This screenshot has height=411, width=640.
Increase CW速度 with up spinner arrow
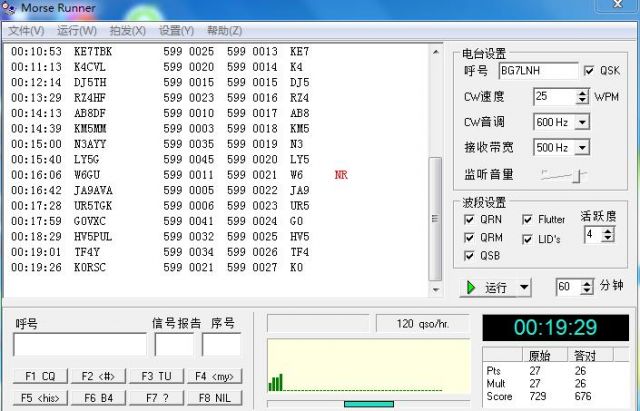(x=582, y=93)
